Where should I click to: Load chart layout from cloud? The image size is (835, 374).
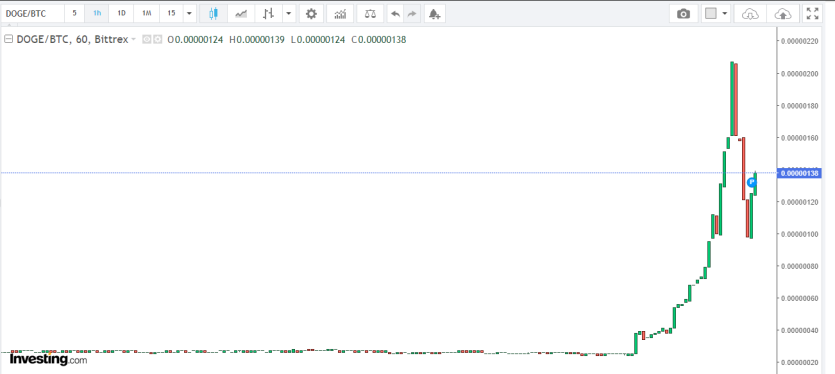(x=750, y=14)
